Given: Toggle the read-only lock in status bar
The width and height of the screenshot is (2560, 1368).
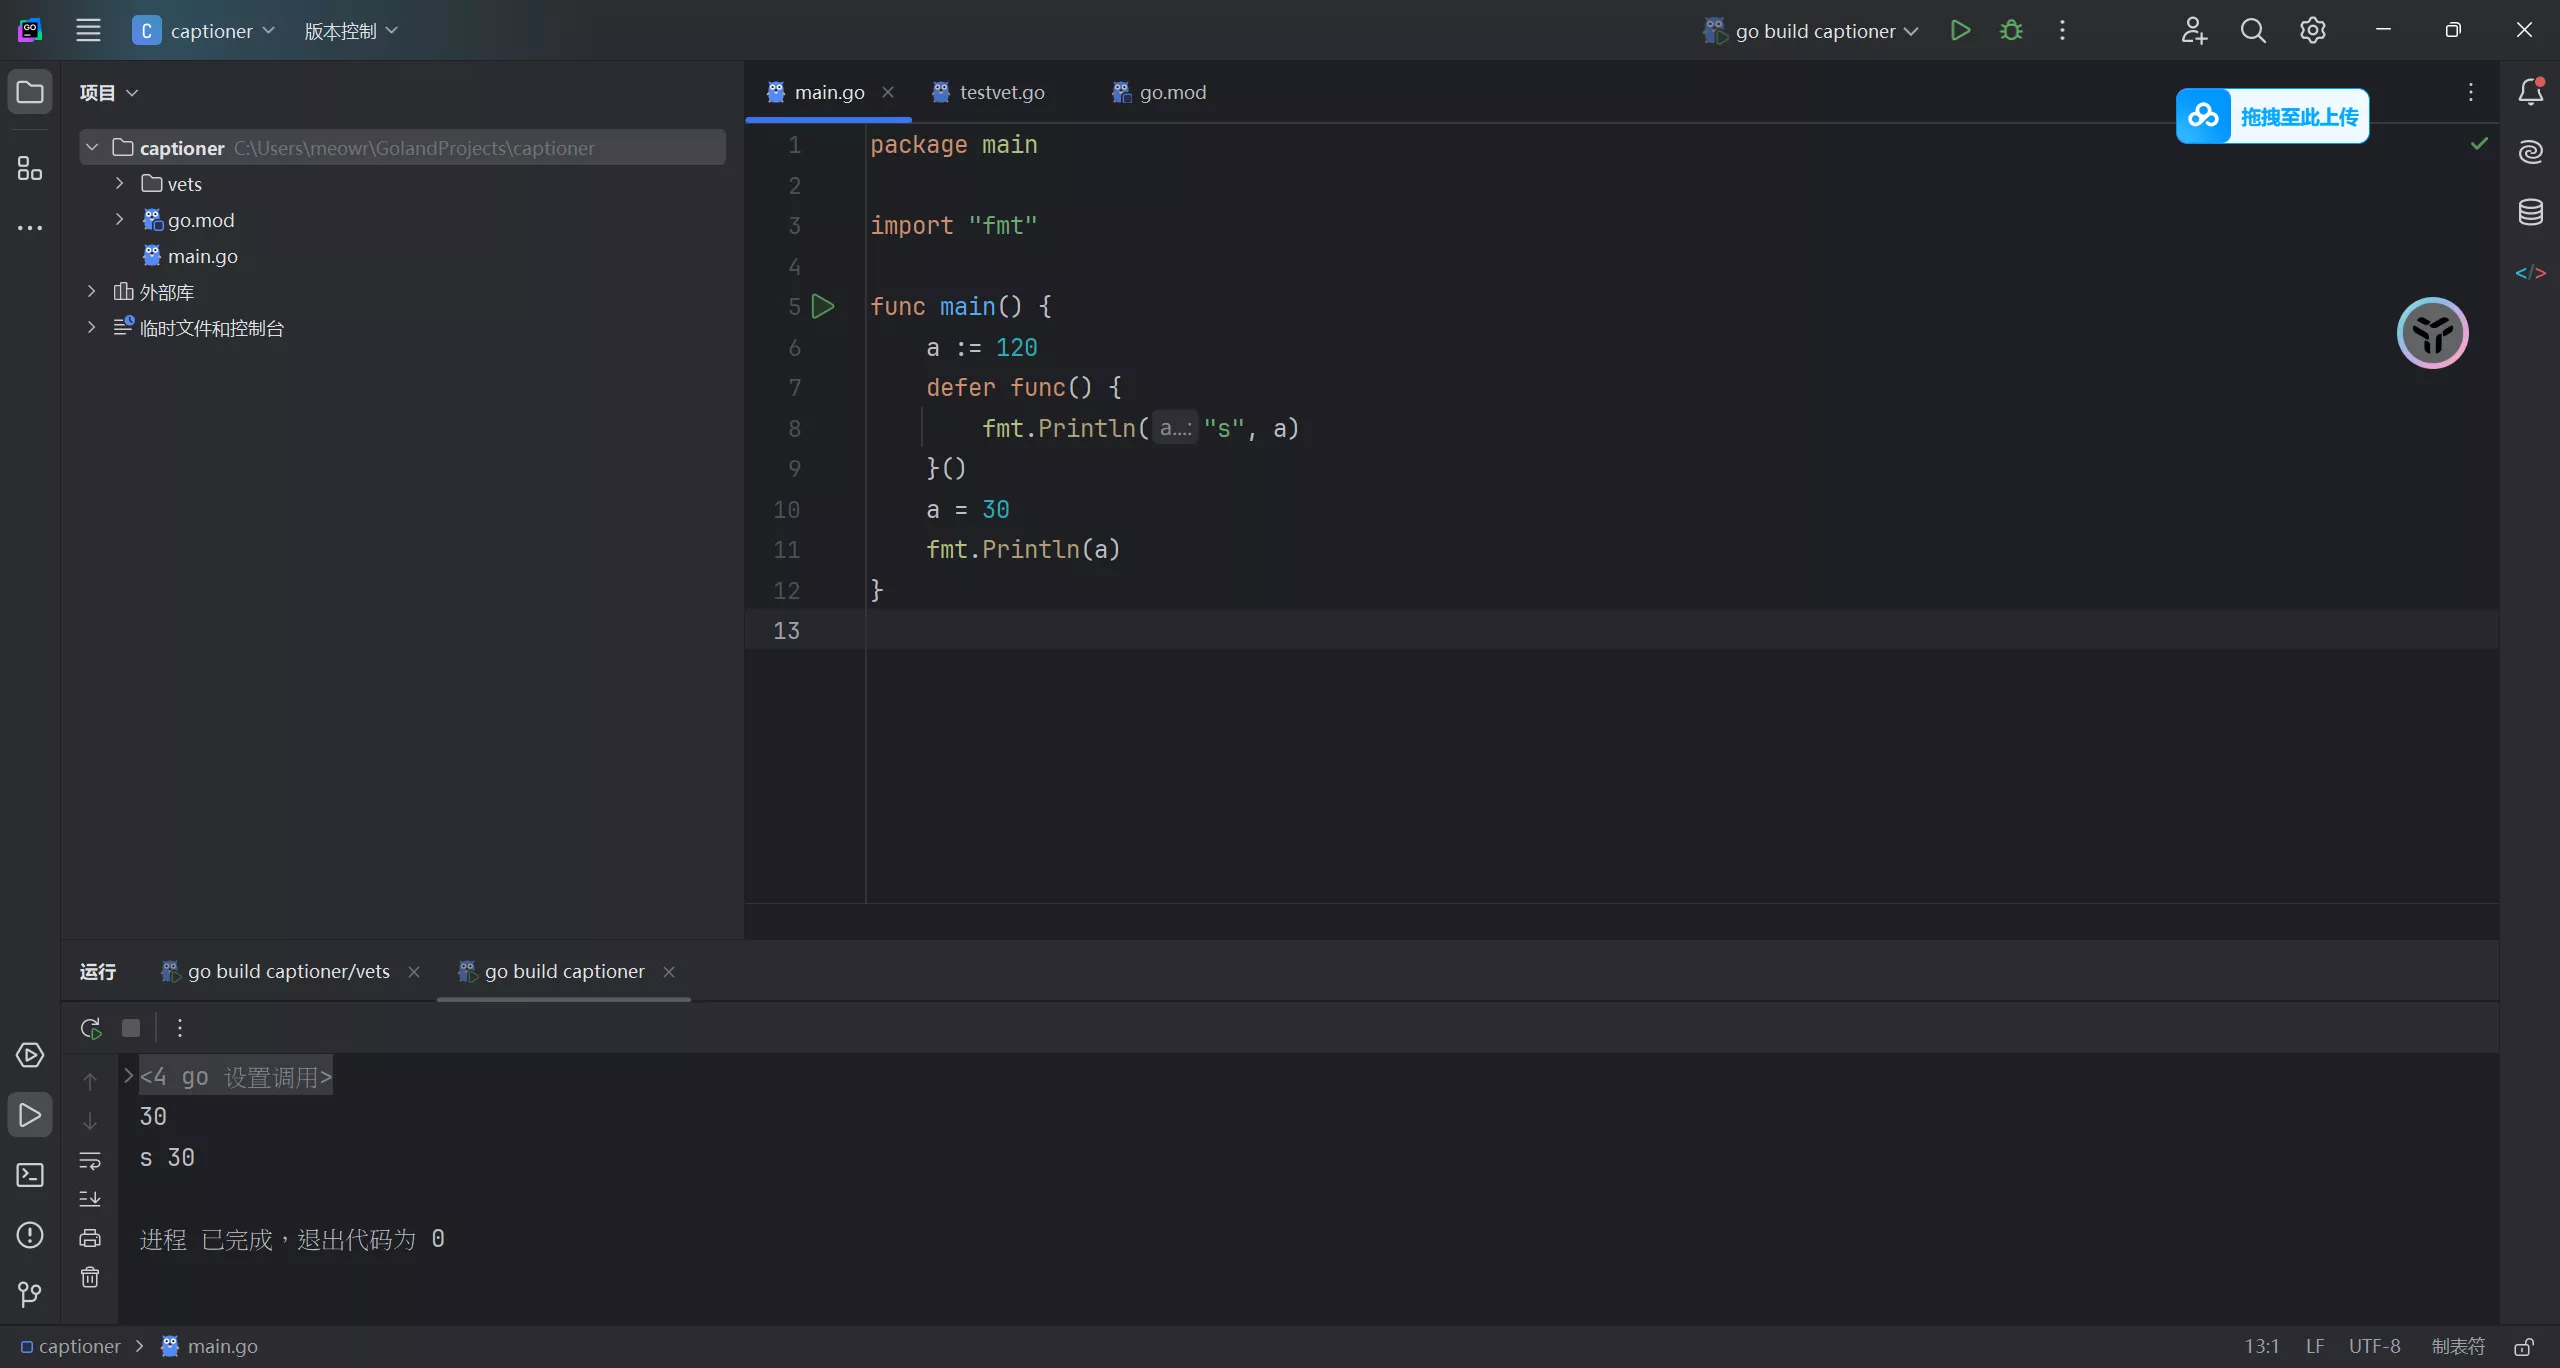Looking at the screenshot, I should [2523, 1346].
